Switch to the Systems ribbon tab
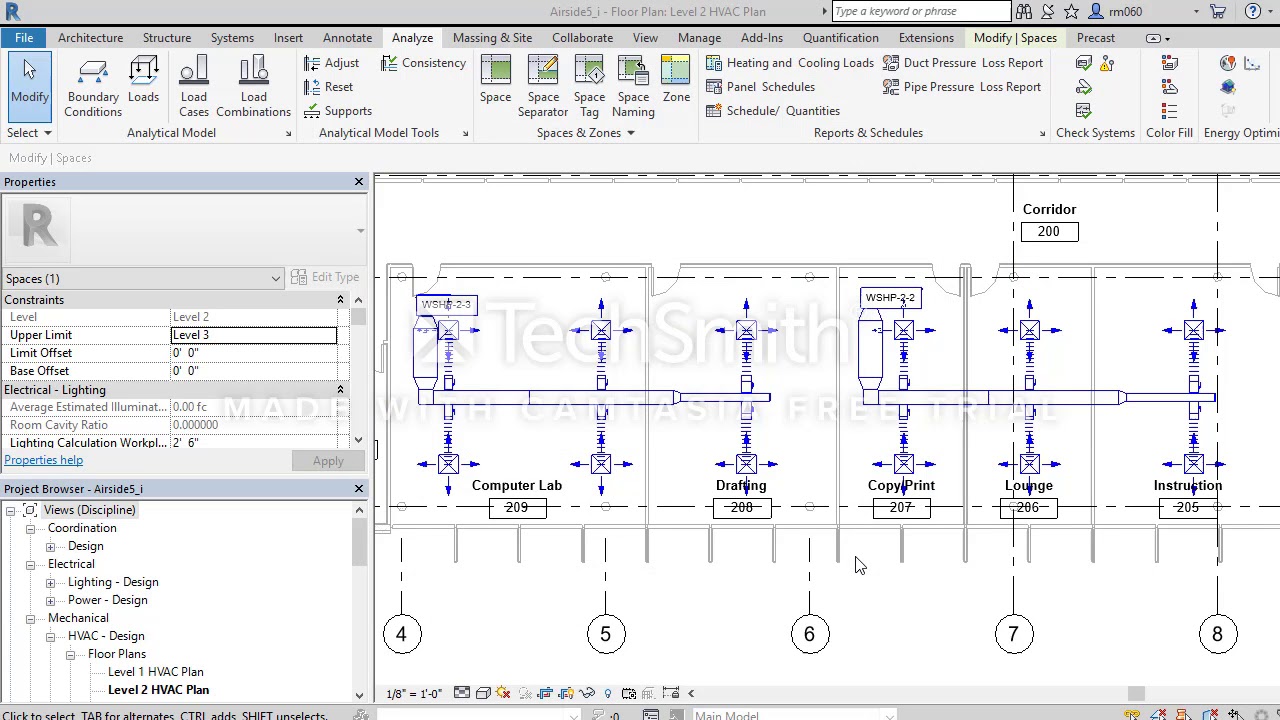1280x720 pixels. click(x=232, y=38)
